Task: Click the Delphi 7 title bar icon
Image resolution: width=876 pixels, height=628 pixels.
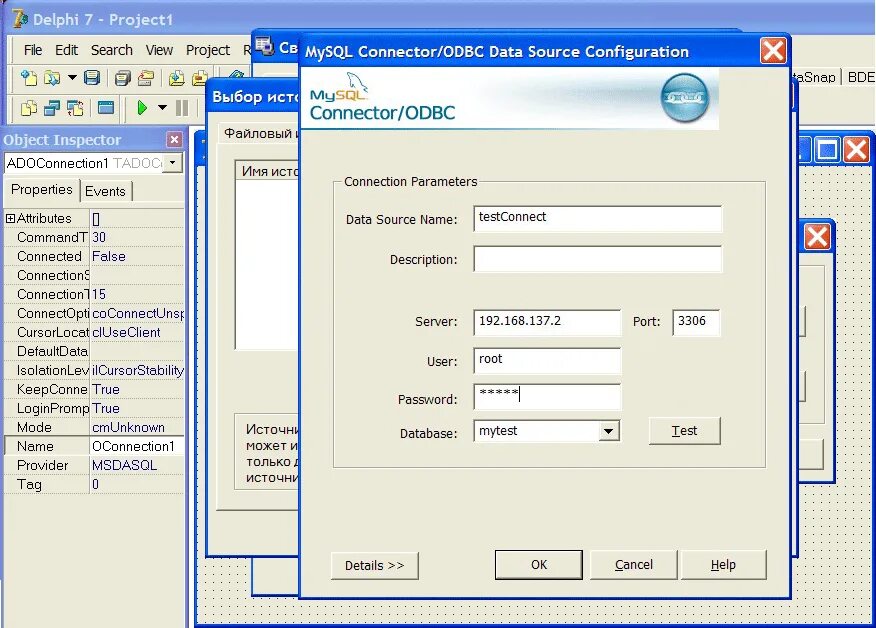Action: (x=20, y=18)
